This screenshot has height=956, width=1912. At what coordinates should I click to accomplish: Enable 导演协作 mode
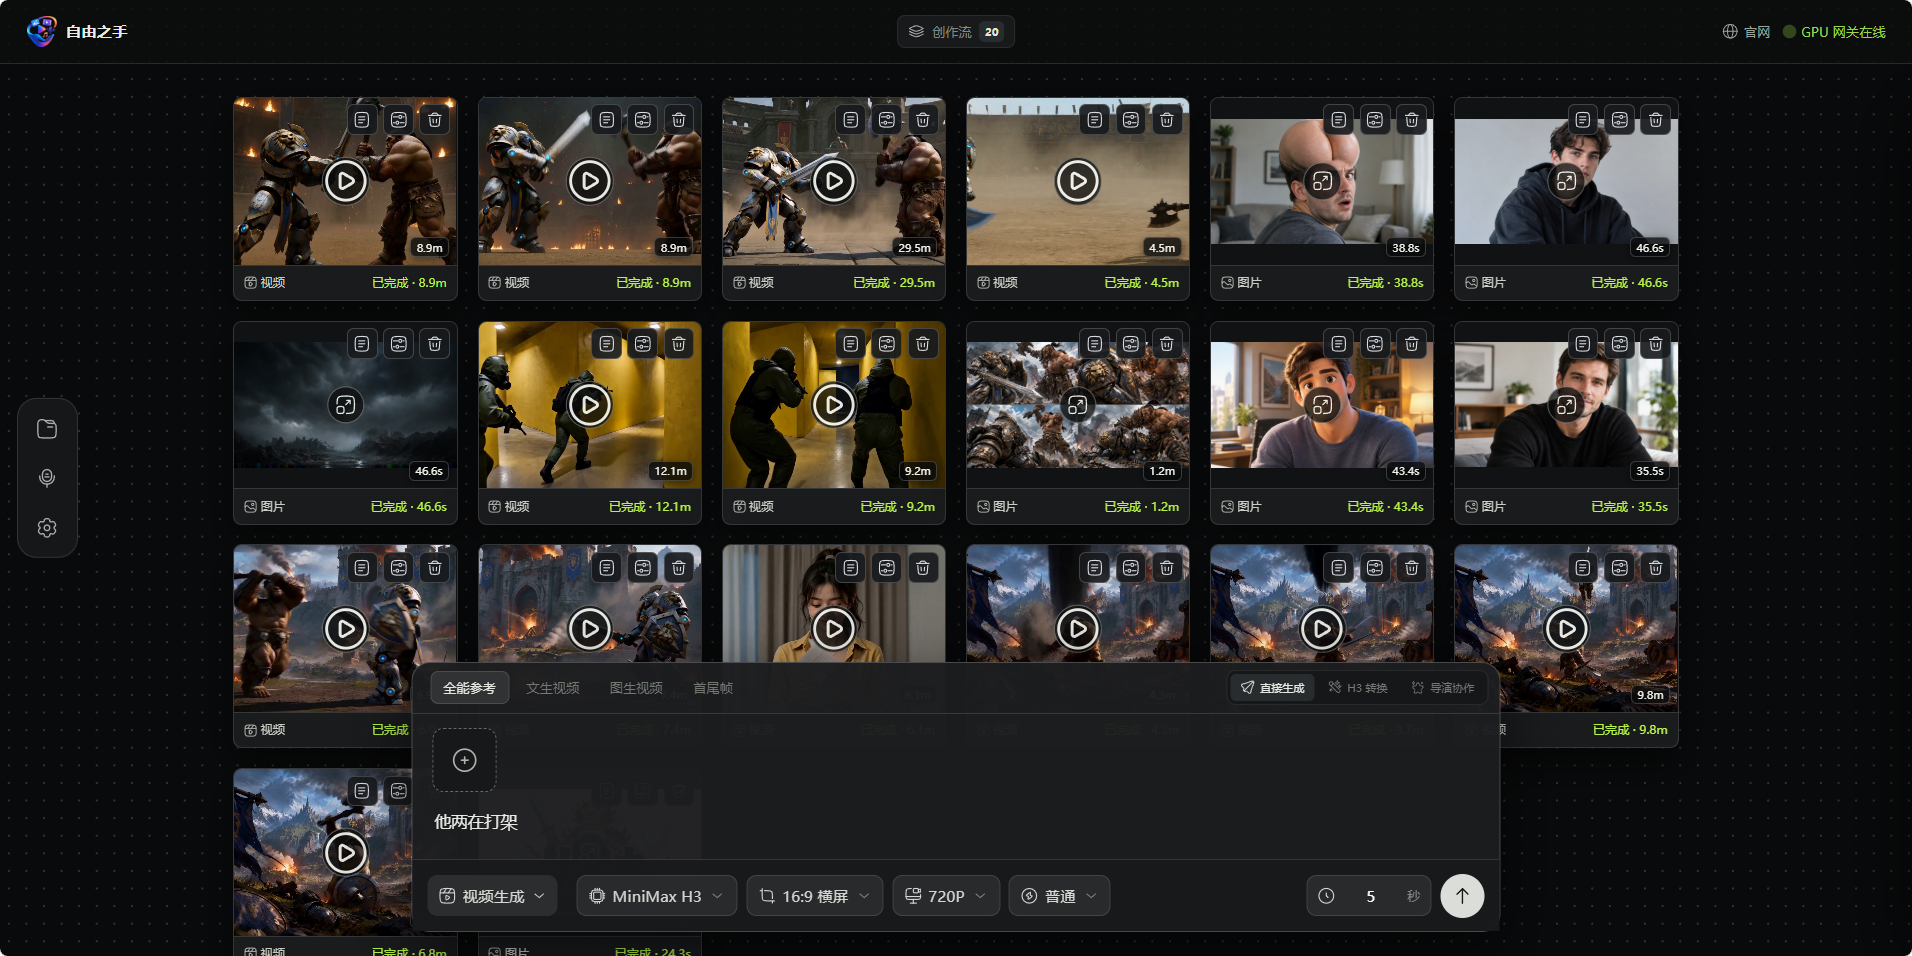click(1443, 688)
